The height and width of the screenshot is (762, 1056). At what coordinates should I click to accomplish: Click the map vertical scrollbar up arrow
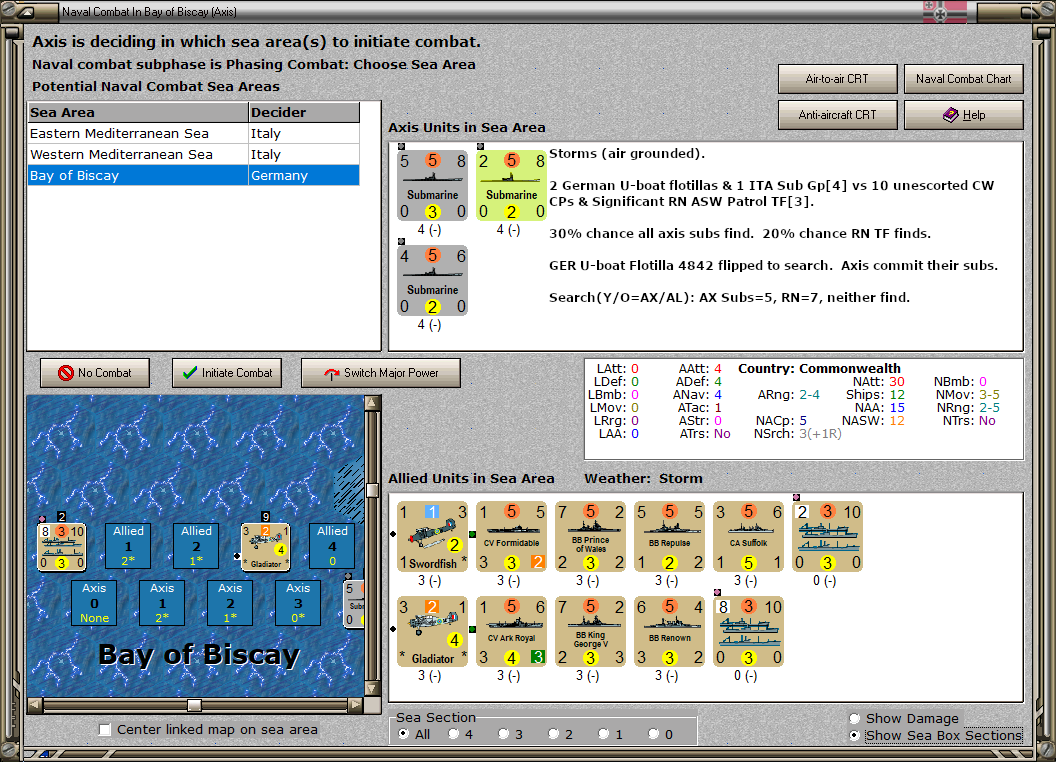tap(372, 403)
